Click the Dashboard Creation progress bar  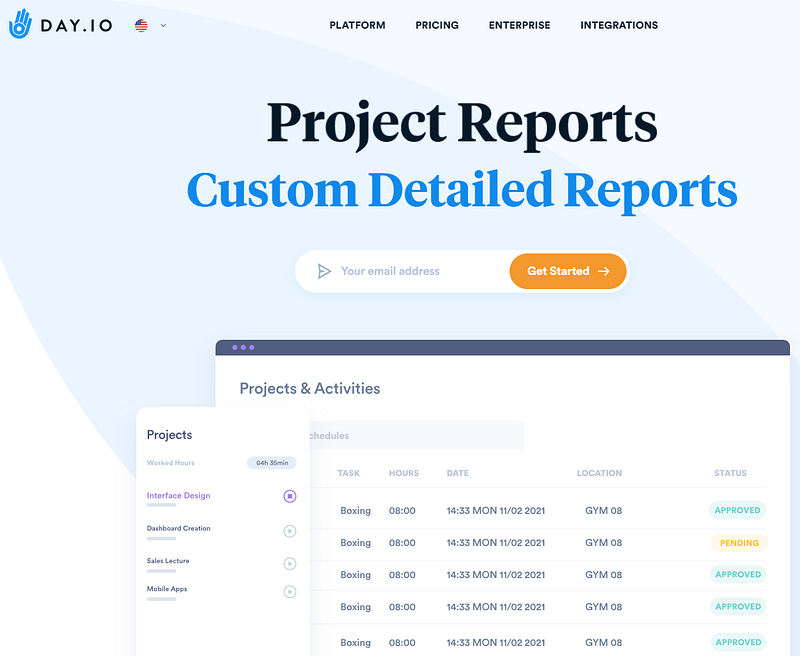point(161,538)
